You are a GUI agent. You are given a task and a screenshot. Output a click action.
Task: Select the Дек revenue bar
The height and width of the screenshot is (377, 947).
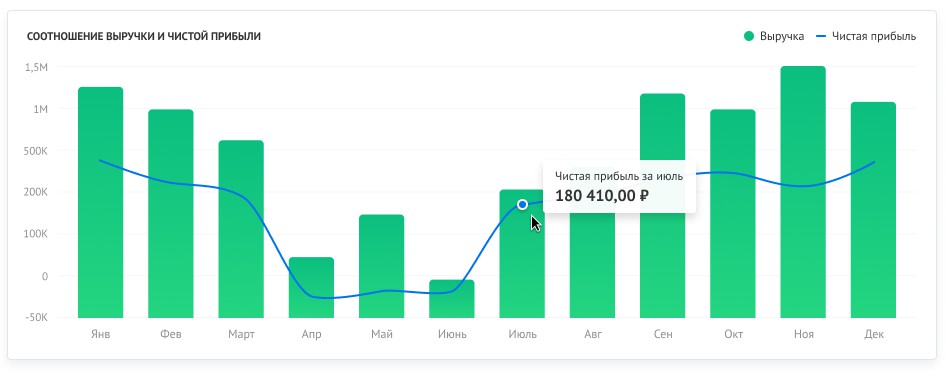873,210
